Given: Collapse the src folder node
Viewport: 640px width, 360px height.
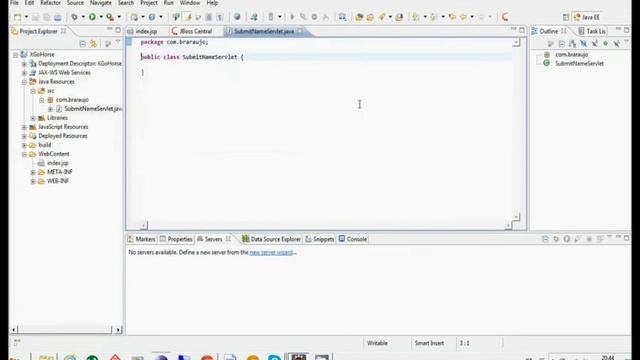Looking at the screenshot, I should (33, 91).
